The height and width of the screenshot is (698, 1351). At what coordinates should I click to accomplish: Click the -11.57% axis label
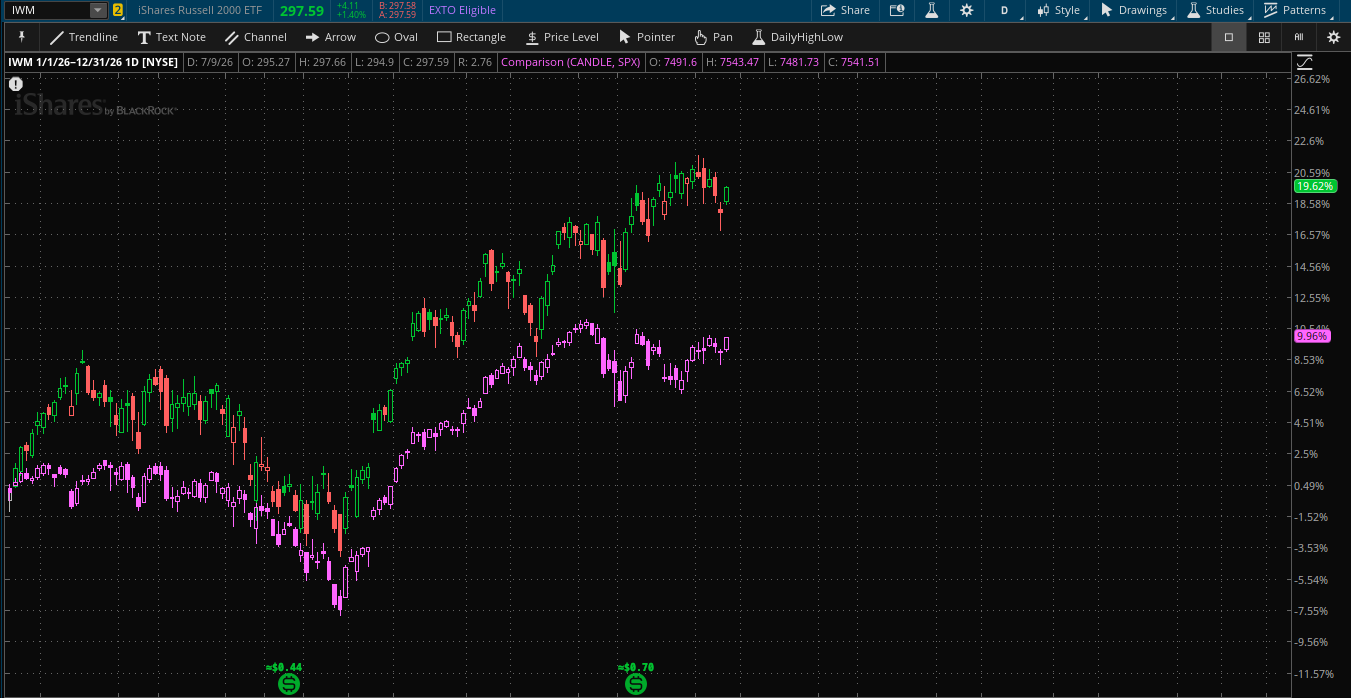[x=1313, y=674]
